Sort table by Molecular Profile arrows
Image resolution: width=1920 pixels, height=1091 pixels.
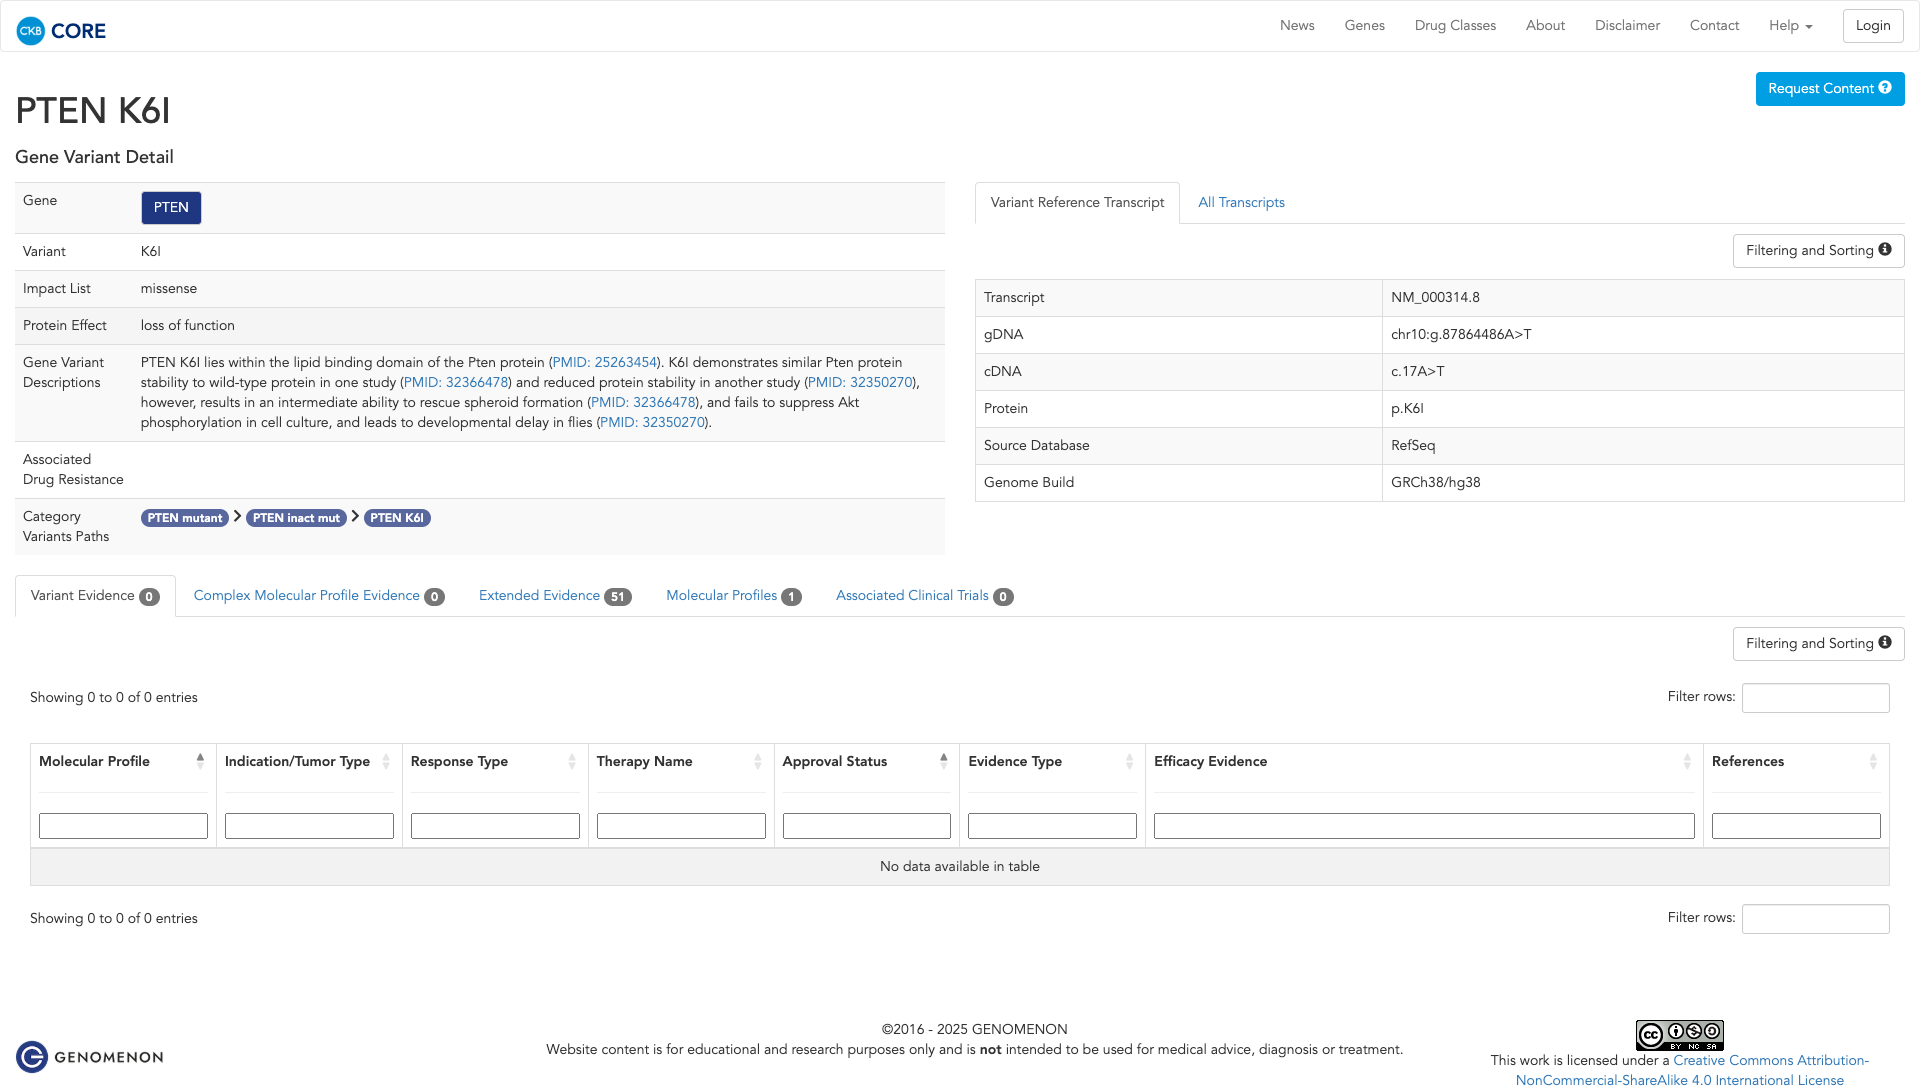[200, 761]
